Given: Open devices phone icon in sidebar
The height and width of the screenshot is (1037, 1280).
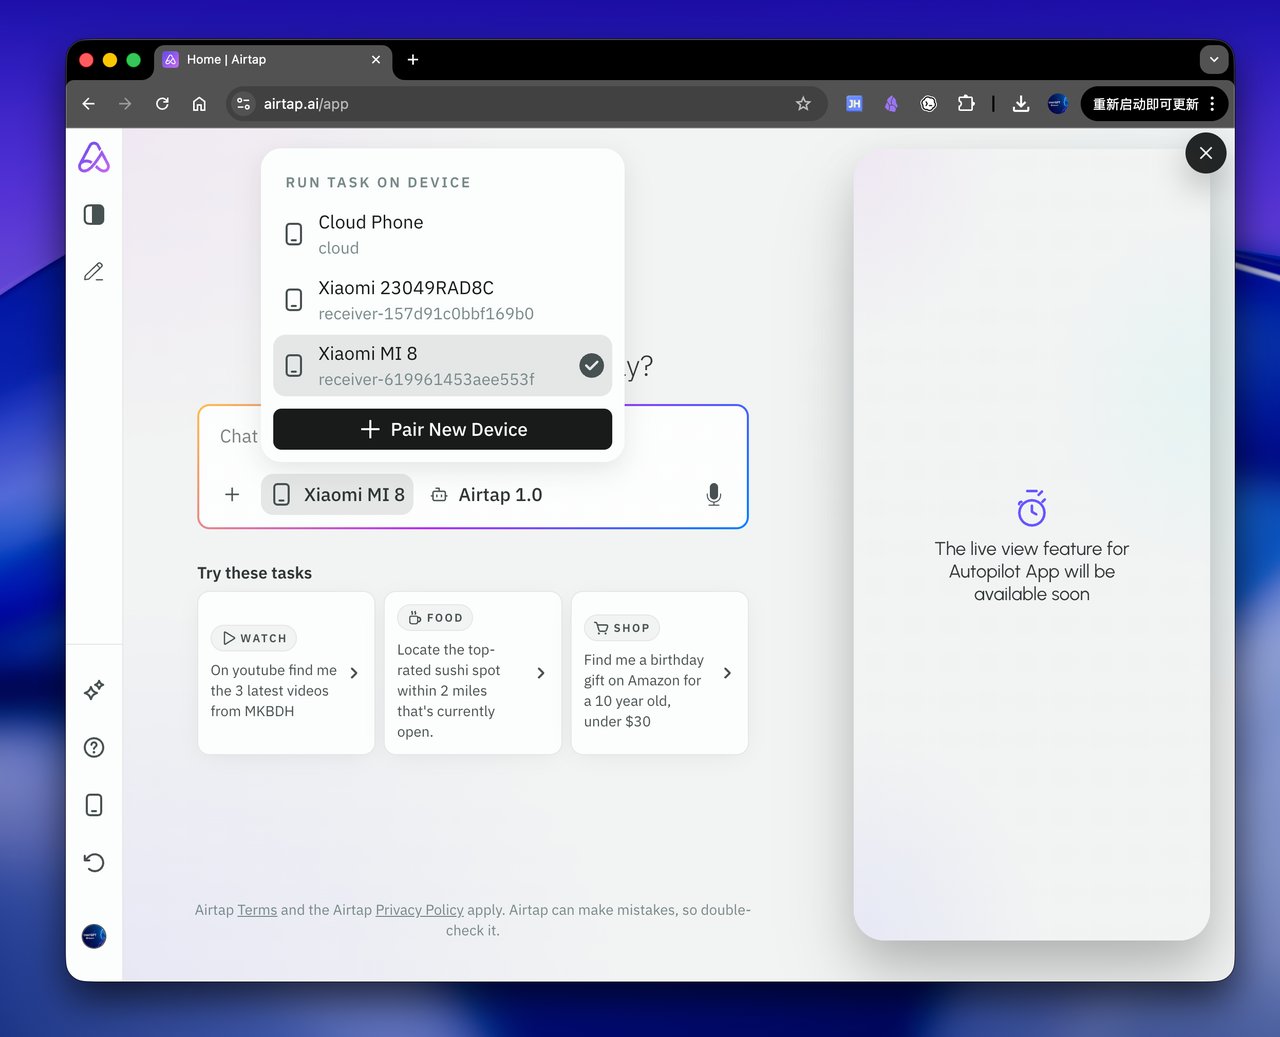Looking at the screenshot, I should pos(94,805).
